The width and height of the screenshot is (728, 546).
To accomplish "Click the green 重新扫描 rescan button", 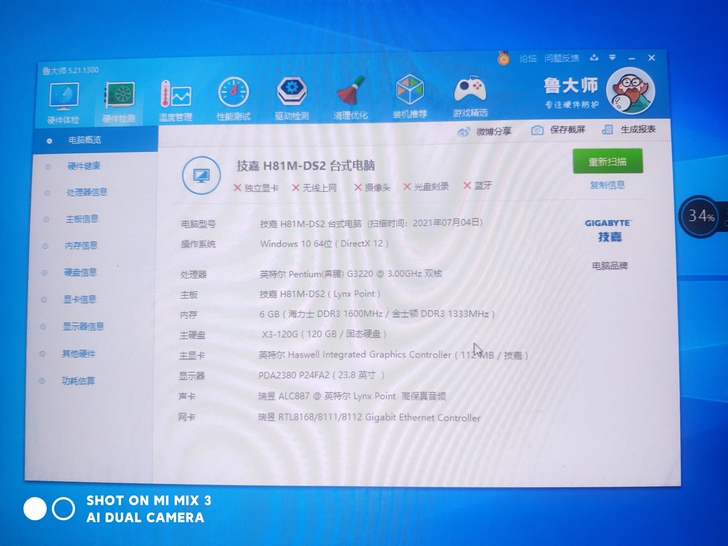I will point(608,161).
